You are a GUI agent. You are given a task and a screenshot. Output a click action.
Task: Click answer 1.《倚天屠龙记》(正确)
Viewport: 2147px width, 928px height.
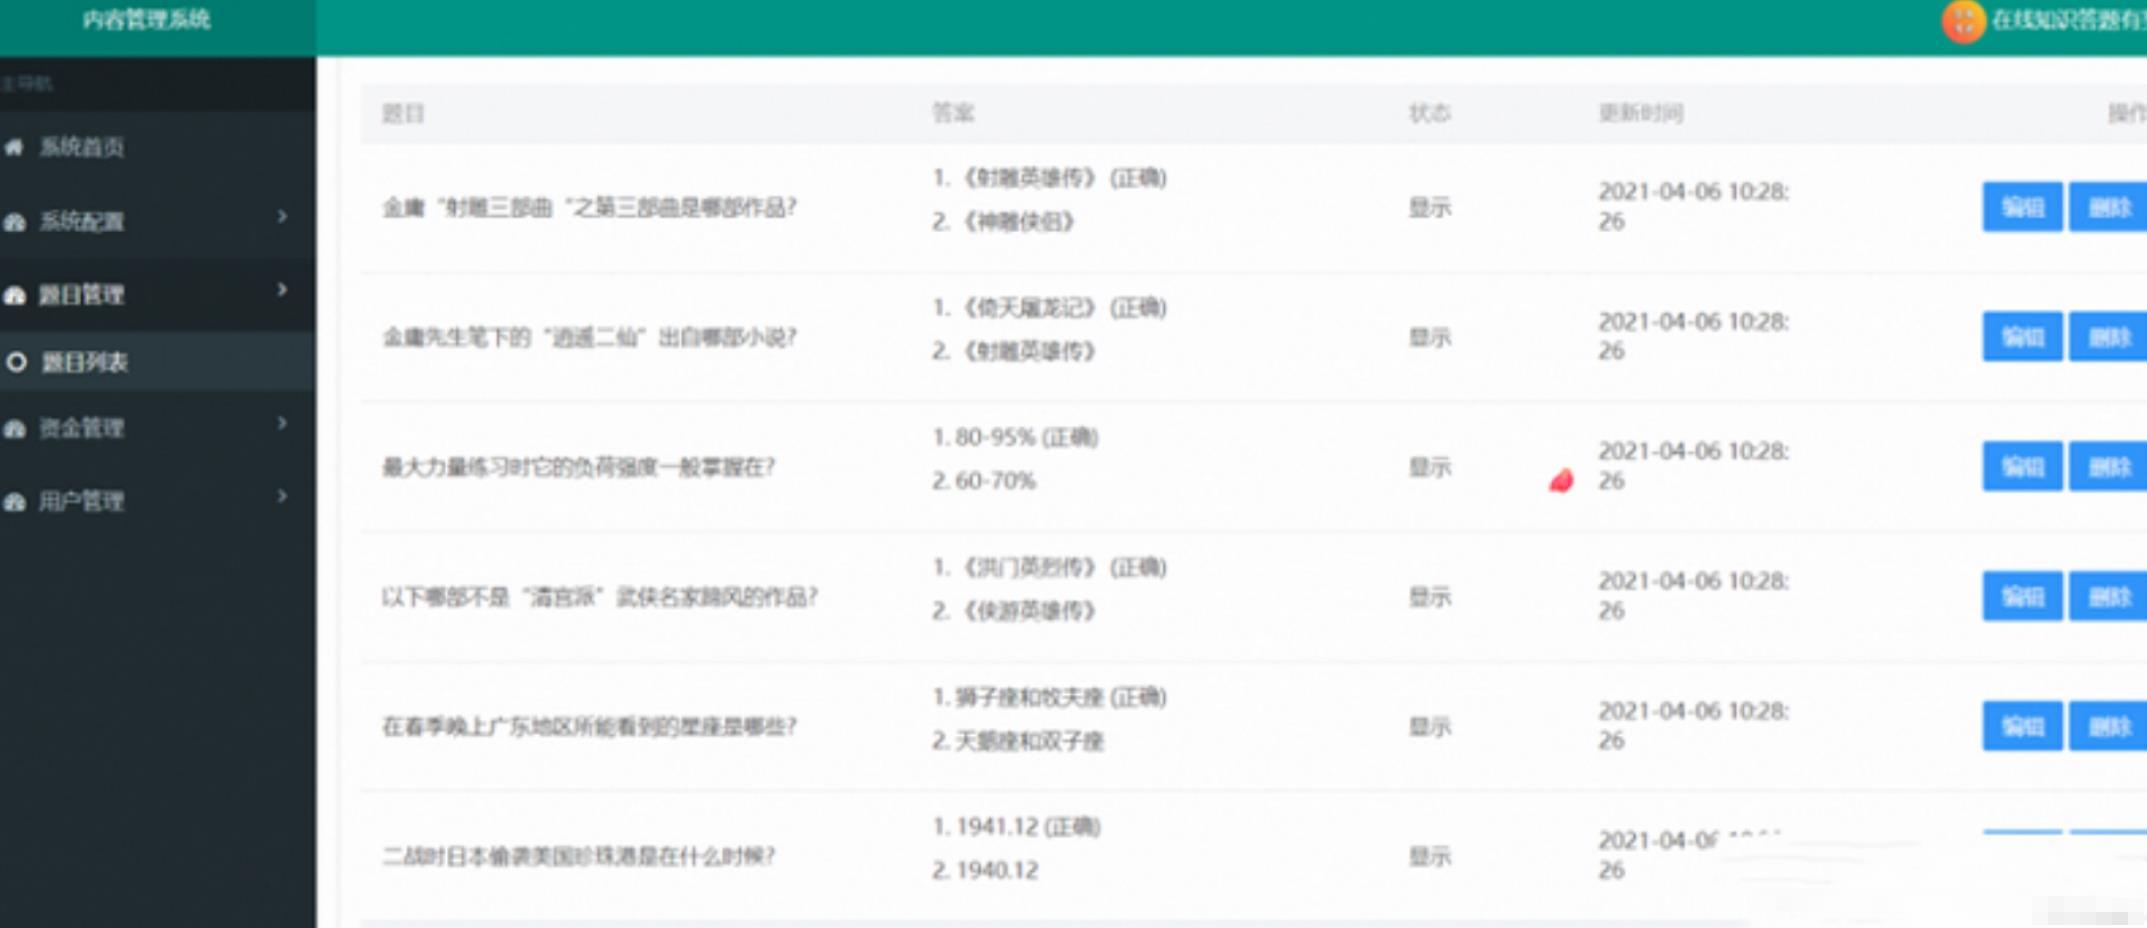tap(1050, 307)
